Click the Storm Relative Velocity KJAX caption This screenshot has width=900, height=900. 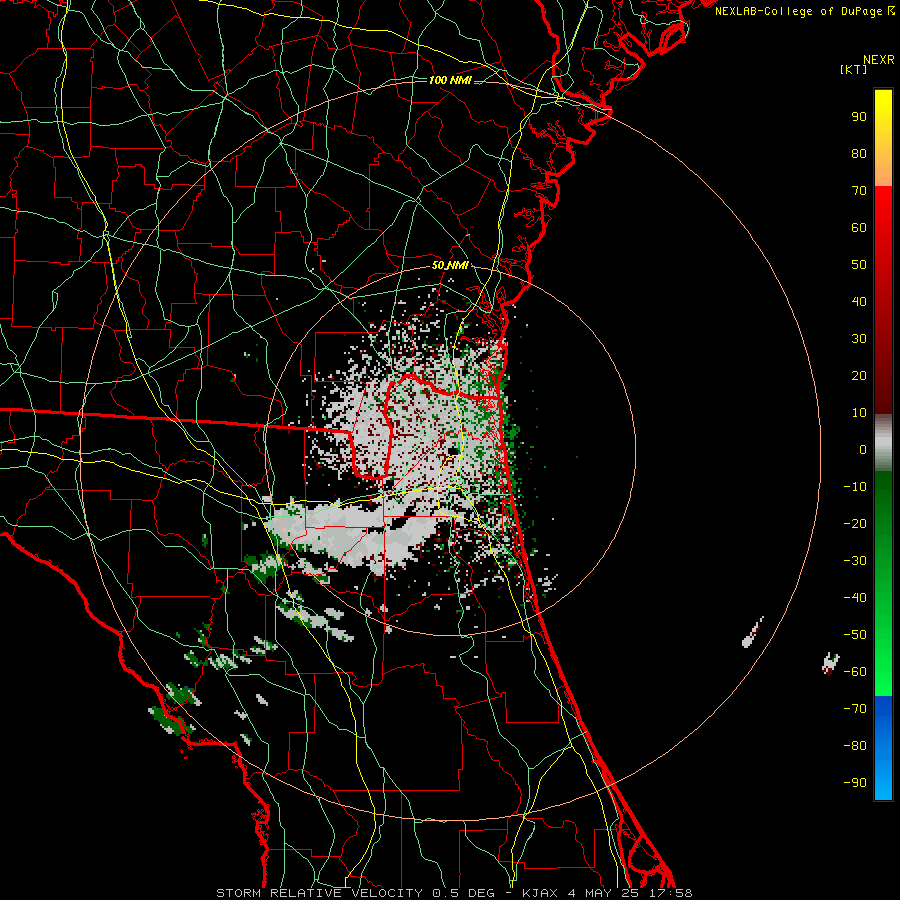pyautogui.click(x=454, y=893)
